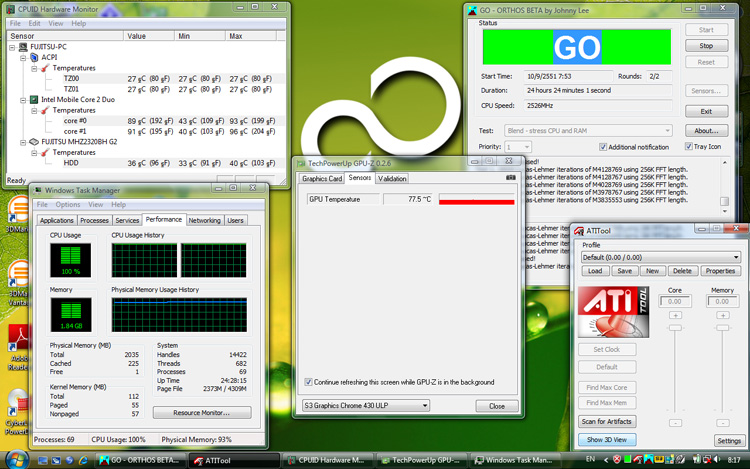The height and width of the screenshot is (469, 750).
Task: Click the CPUID Hardware Monitor title bar icon
Action: (11, 9)
